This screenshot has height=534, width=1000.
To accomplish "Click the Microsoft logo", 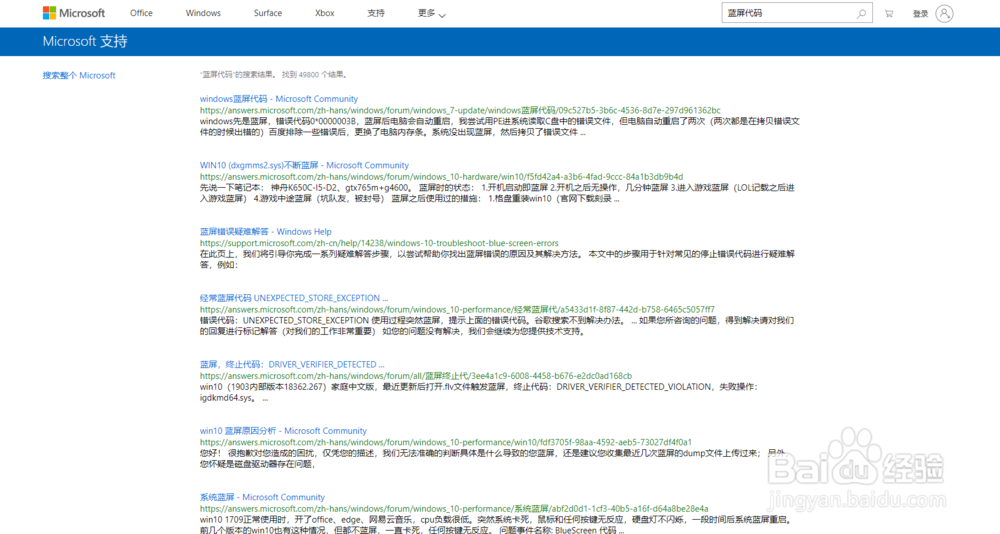I will [x=74, y=13].
